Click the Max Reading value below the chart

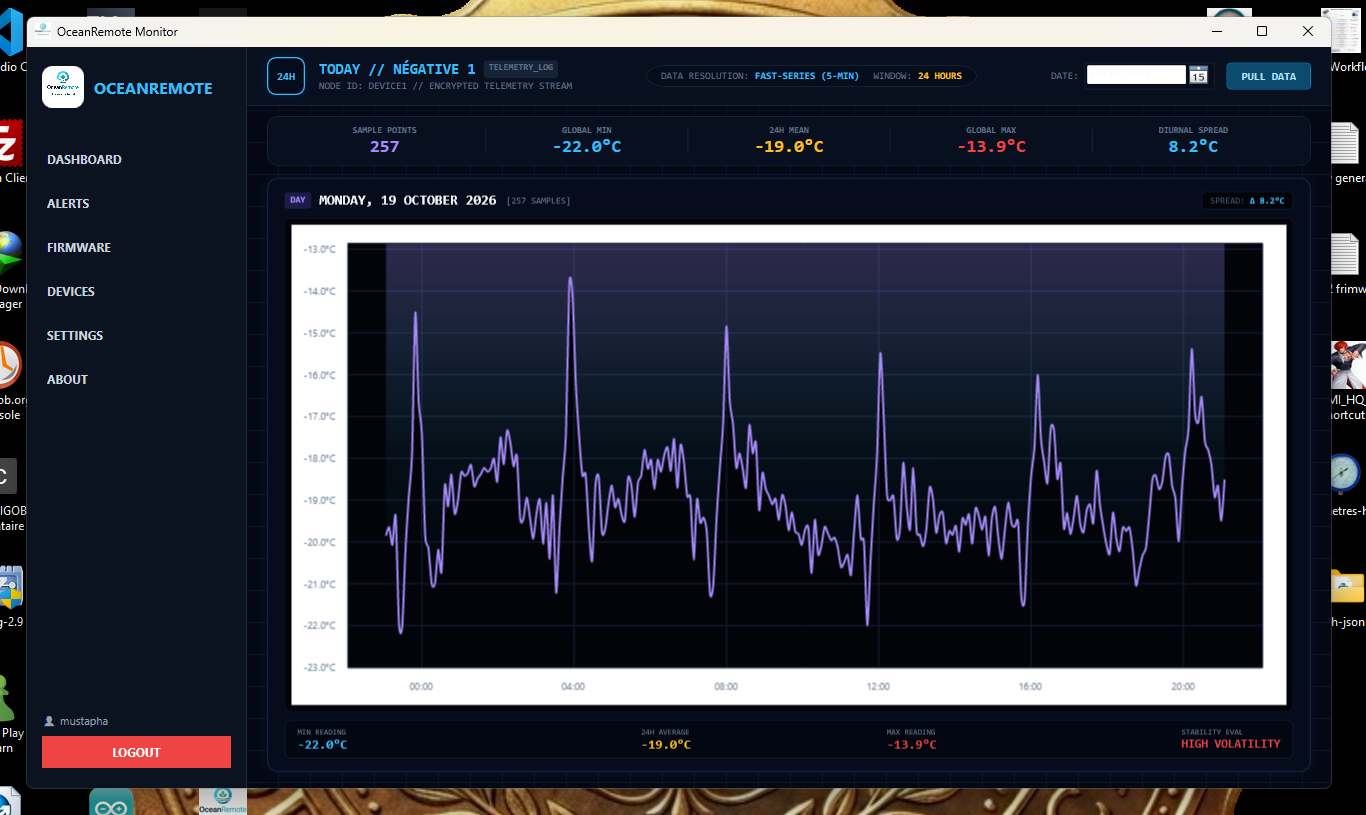coord(911,744)
